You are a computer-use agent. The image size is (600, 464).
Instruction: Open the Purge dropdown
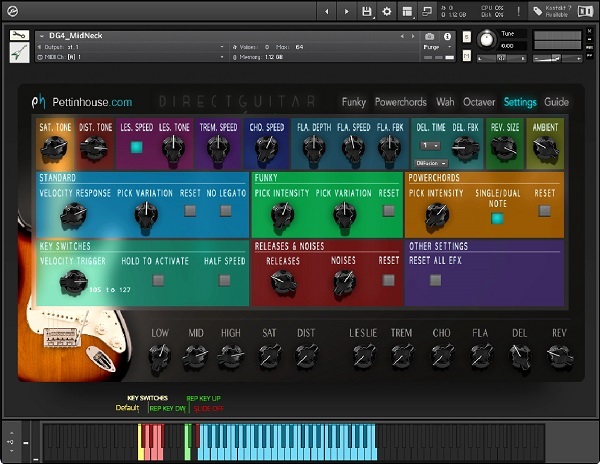pos(437,47)
